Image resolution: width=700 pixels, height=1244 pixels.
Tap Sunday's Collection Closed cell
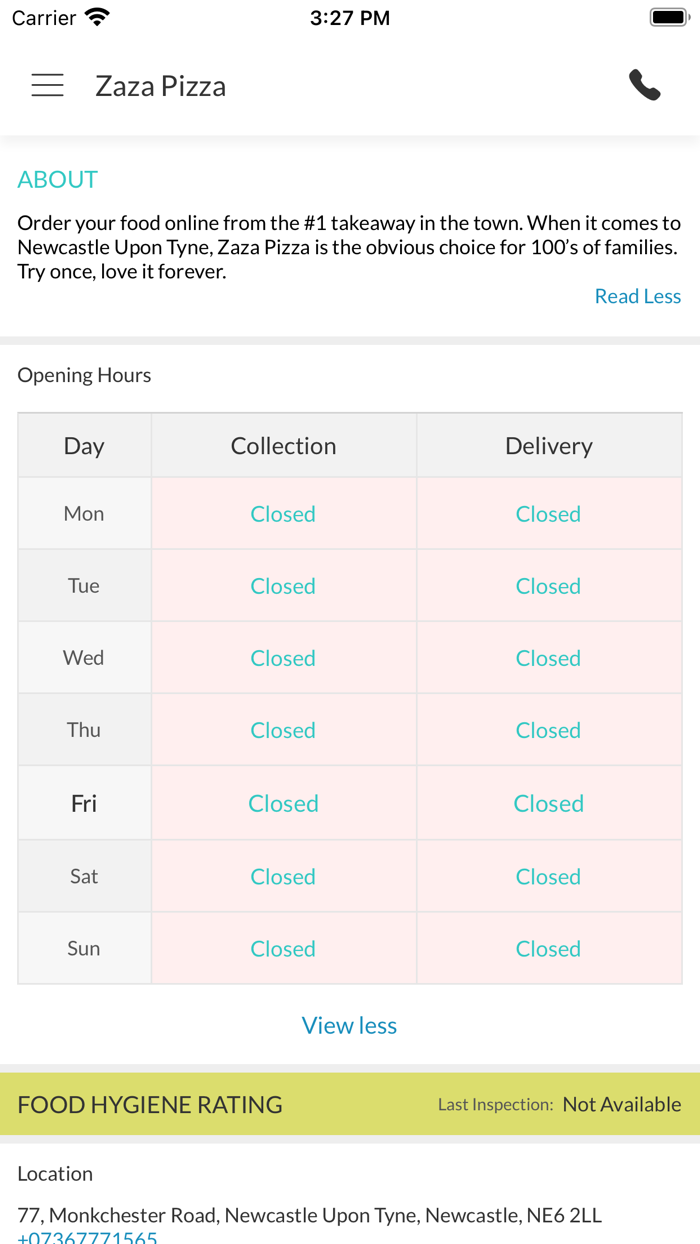[x=283, y=948]
